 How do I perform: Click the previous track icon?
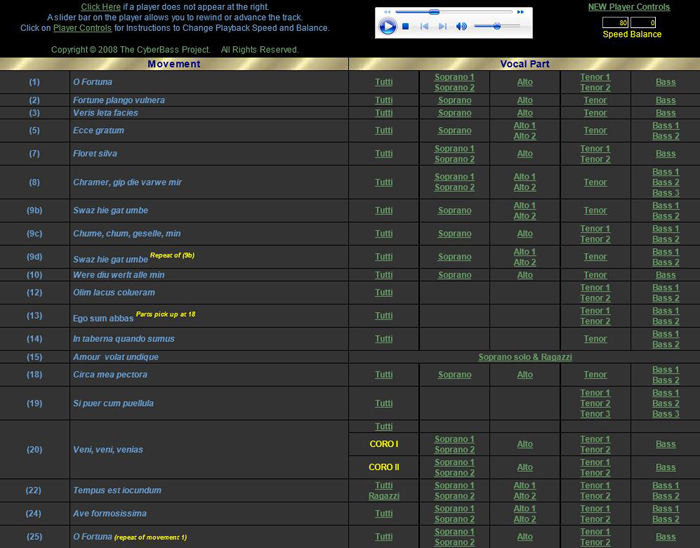click(424, 26)
